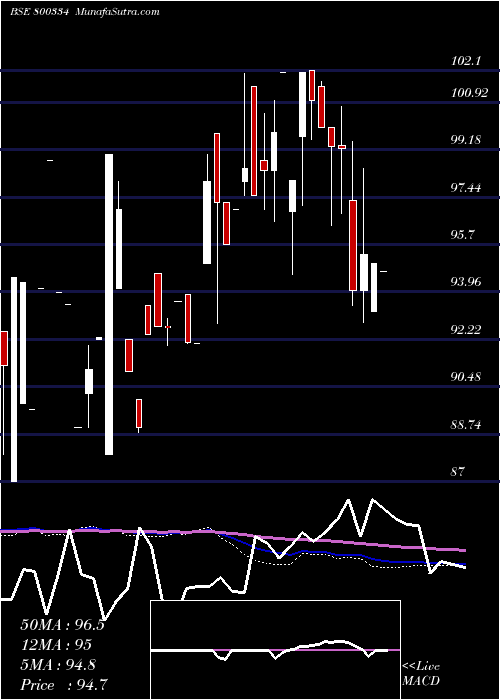Click inside the Live MACD inset chart
The image size is (500, 700).
275,650
